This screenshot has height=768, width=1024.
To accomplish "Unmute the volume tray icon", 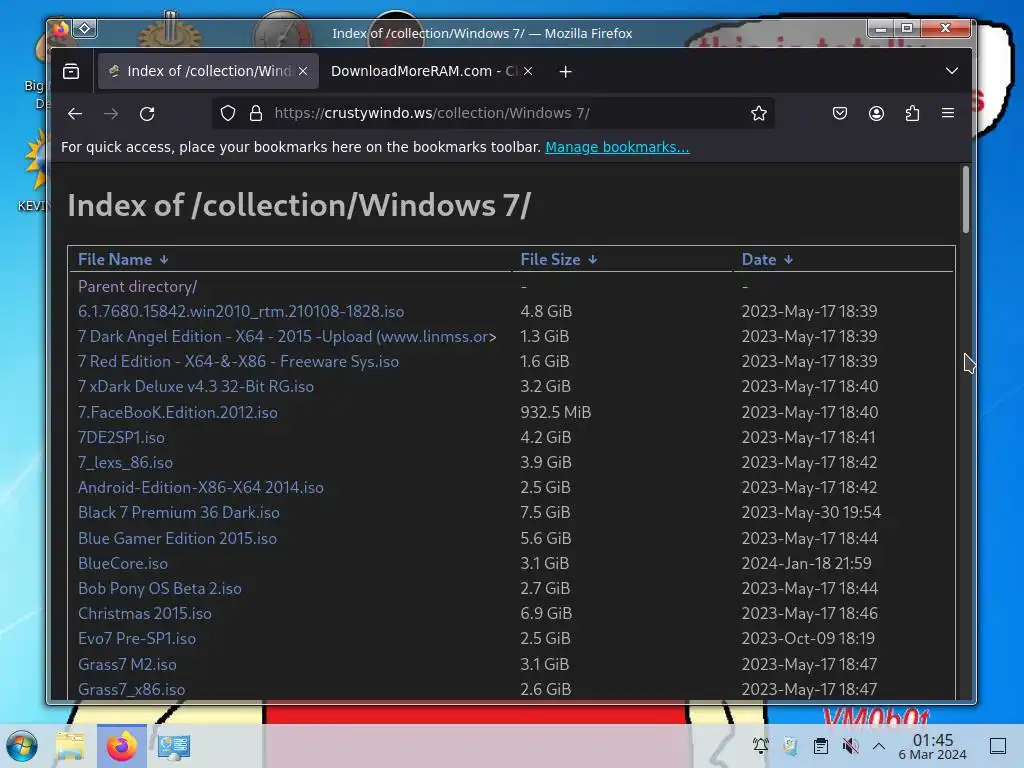I will [x=850, y=746].
